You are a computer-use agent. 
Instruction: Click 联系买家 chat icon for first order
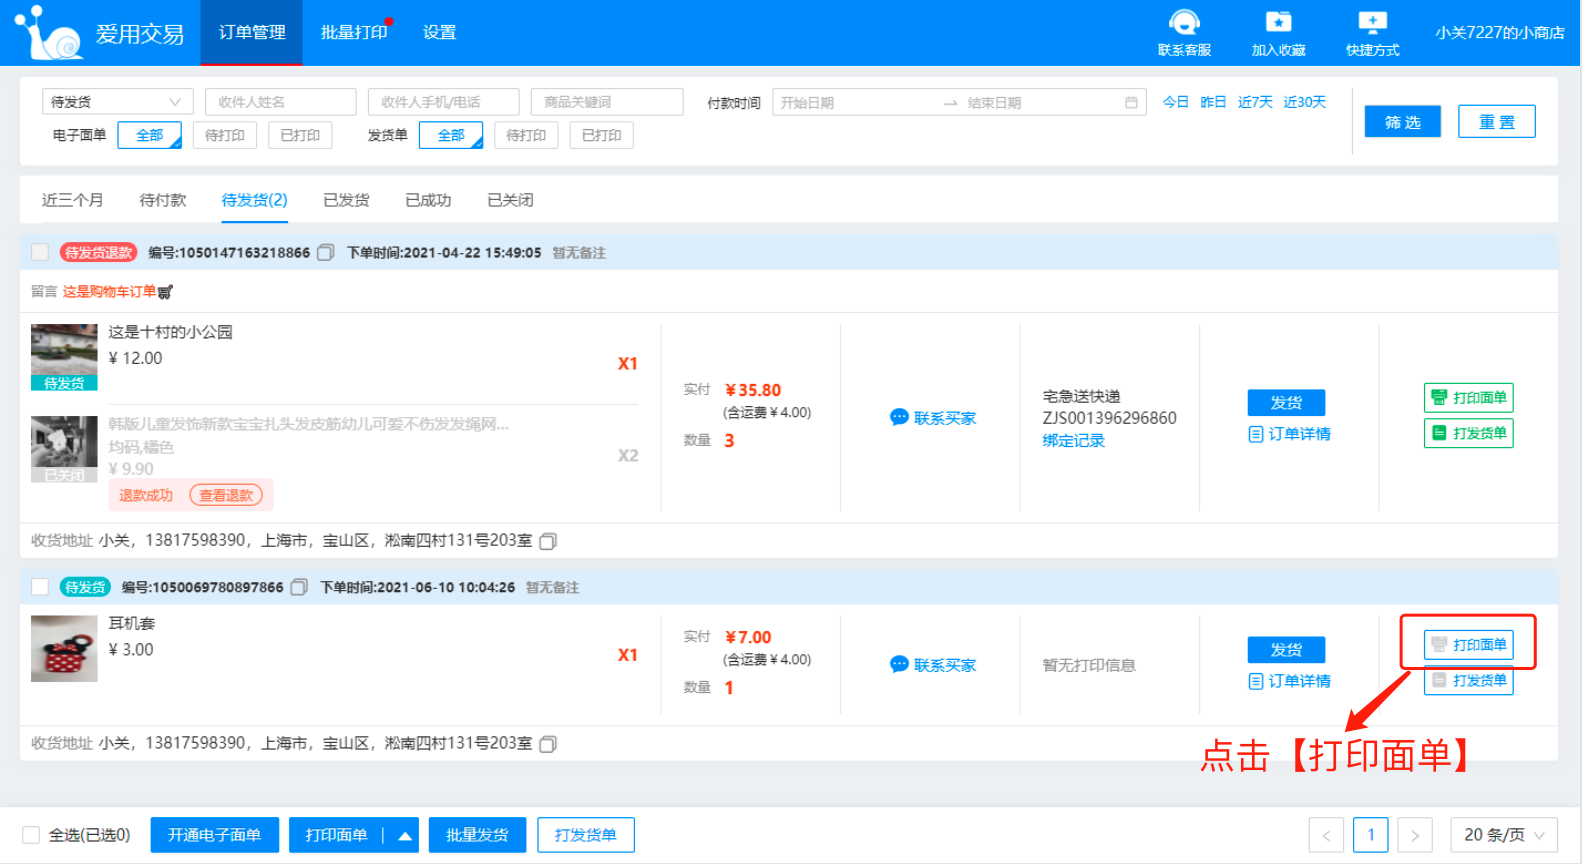899,417
